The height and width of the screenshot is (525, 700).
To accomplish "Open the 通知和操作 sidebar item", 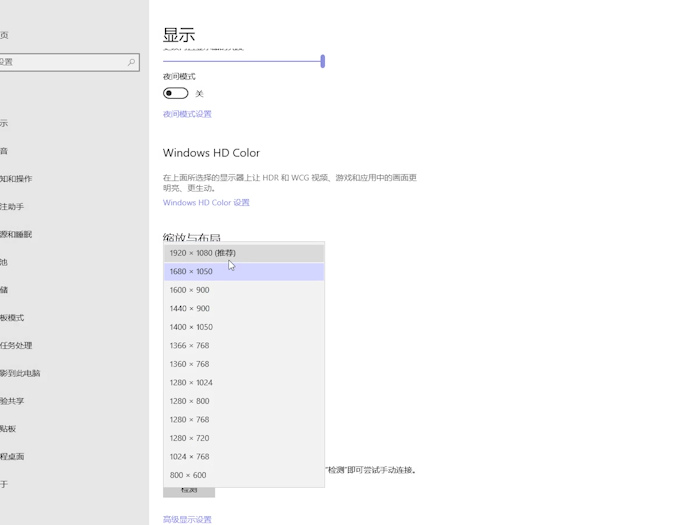I will pyautogui.click(x=16, y=179).
